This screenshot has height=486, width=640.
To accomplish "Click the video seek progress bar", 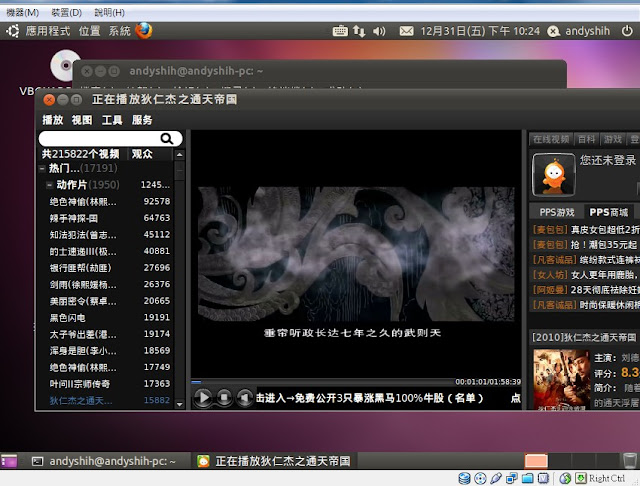I will tap(322, 382).
